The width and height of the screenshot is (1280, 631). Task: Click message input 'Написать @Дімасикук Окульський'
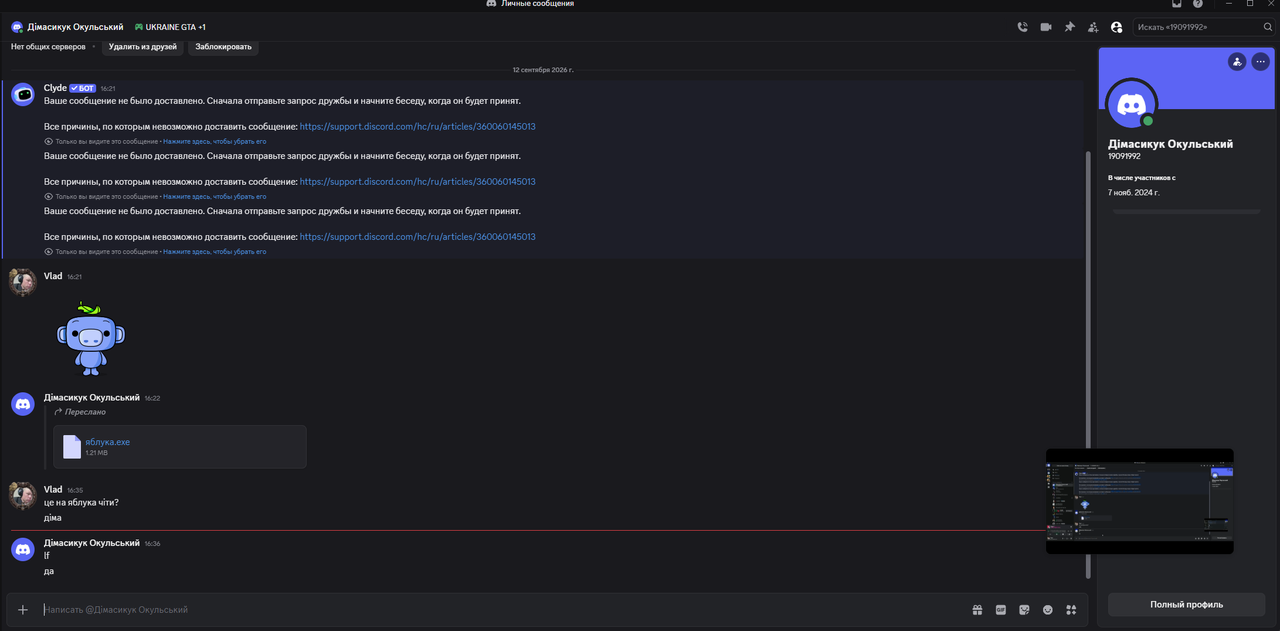500,609
